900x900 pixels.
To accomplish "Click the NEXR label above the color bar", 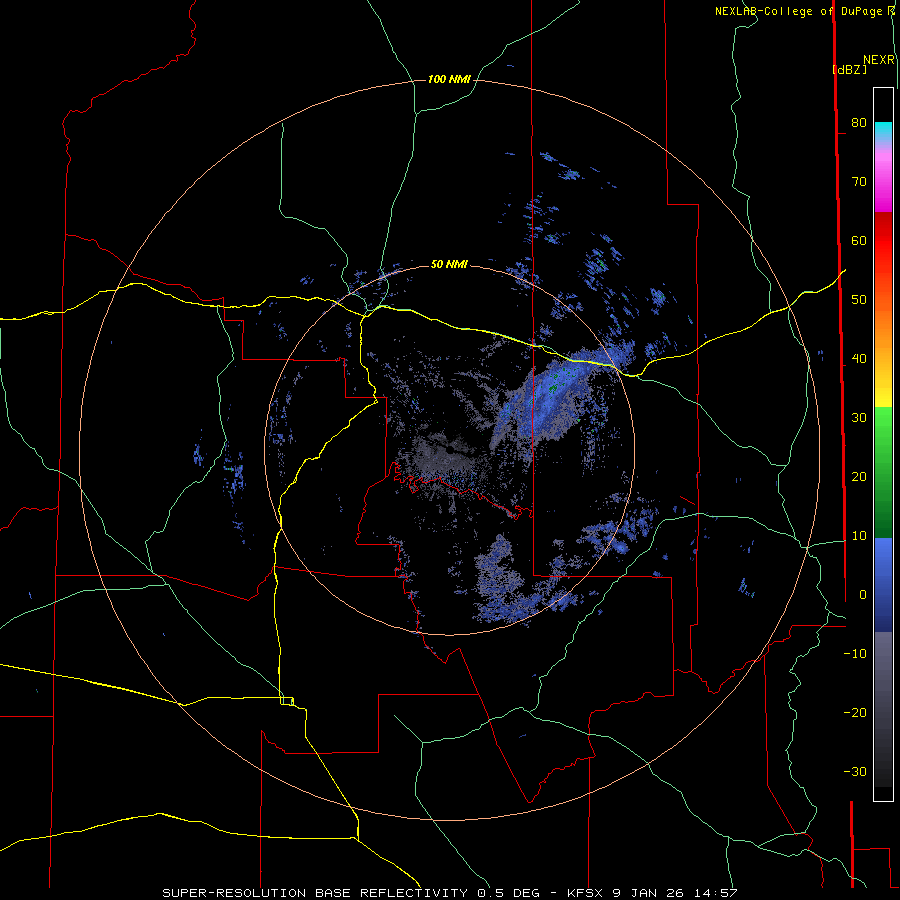I will point(879,60).
